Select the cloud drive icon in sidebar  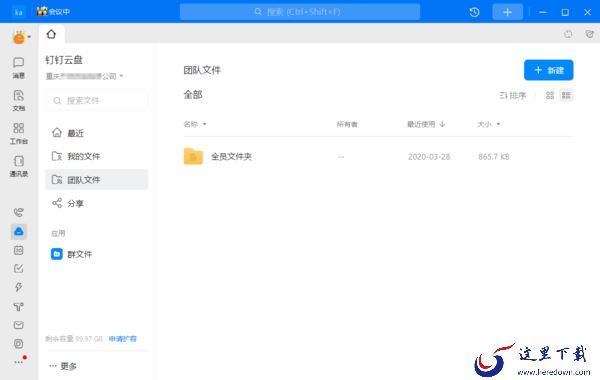pos(18,231)
